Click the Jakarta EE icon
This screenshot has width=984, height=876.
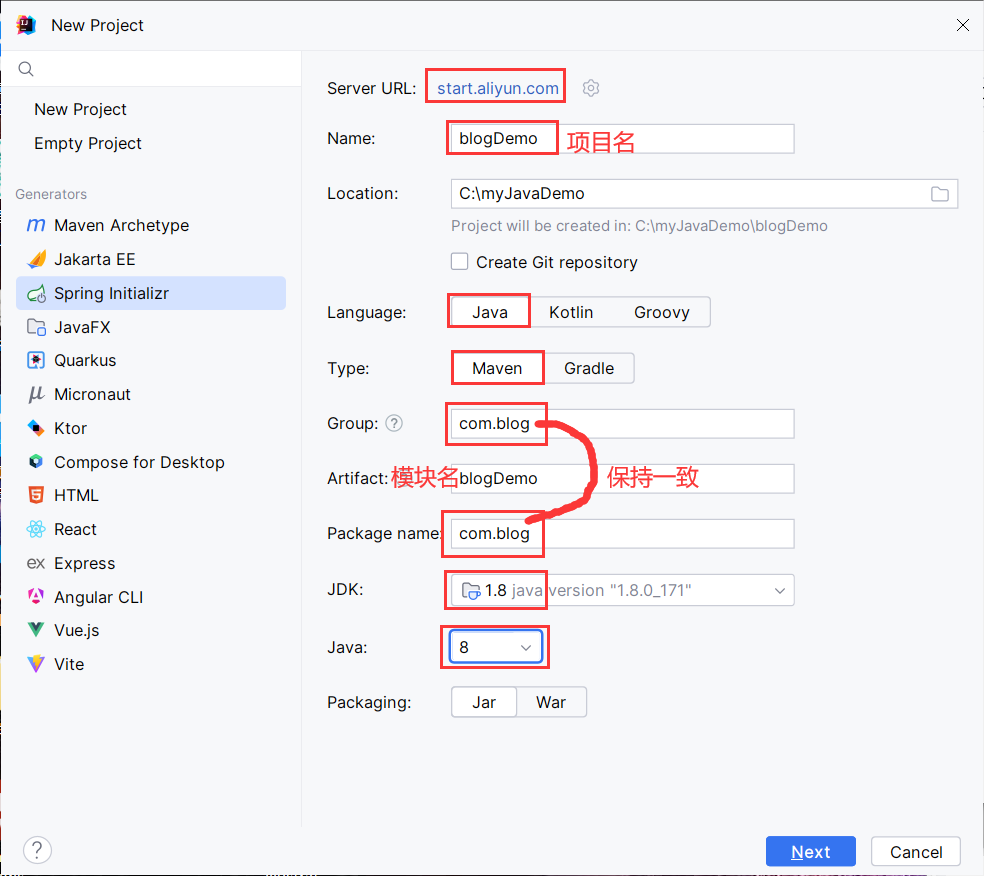click(x=36, y=259)
